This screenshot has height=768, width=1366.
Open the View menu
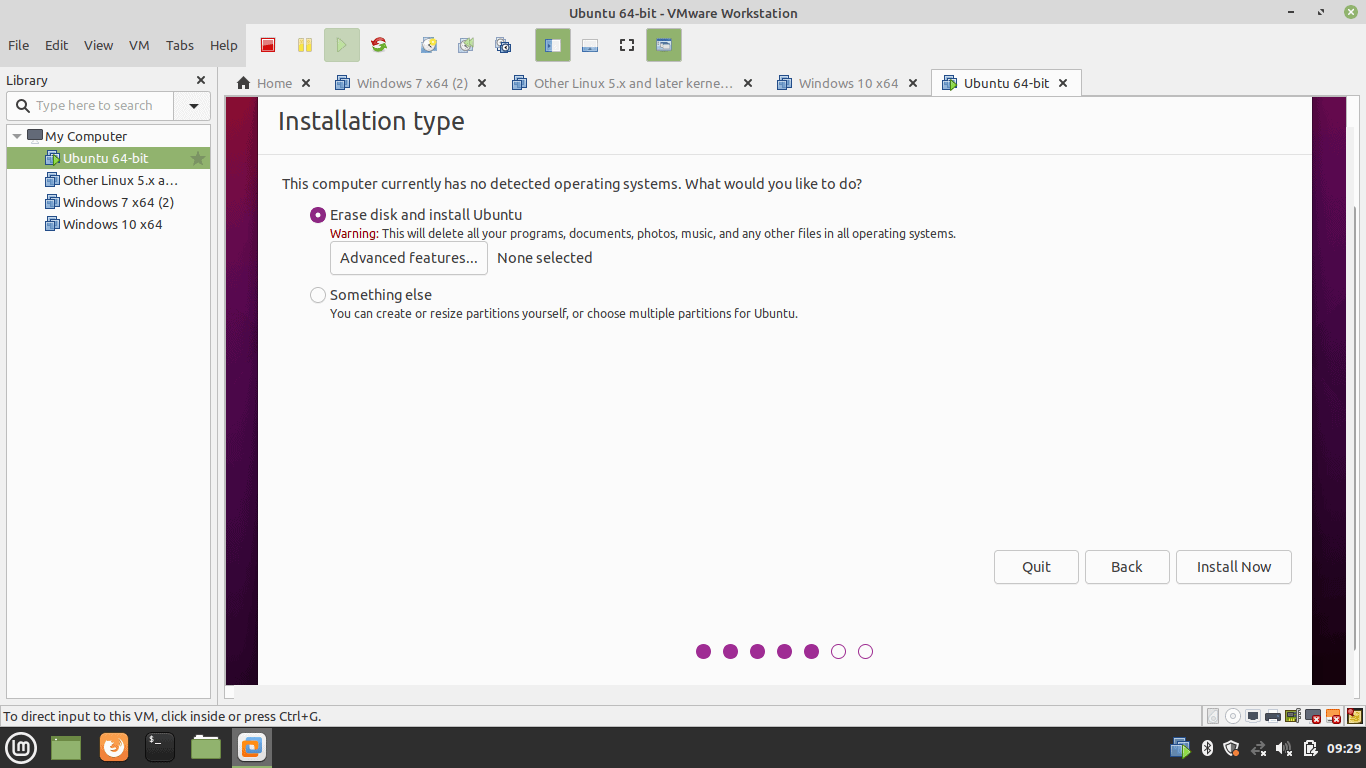pos(99,45)
